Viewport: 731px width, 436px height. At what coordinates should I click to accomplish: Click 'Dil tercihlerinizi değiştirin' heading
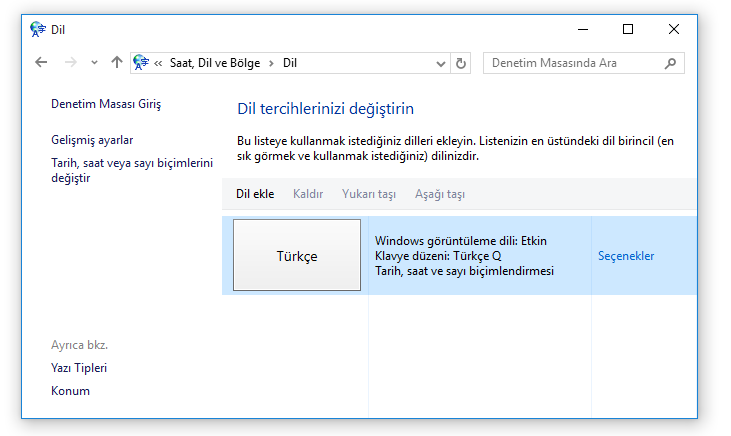325,109
